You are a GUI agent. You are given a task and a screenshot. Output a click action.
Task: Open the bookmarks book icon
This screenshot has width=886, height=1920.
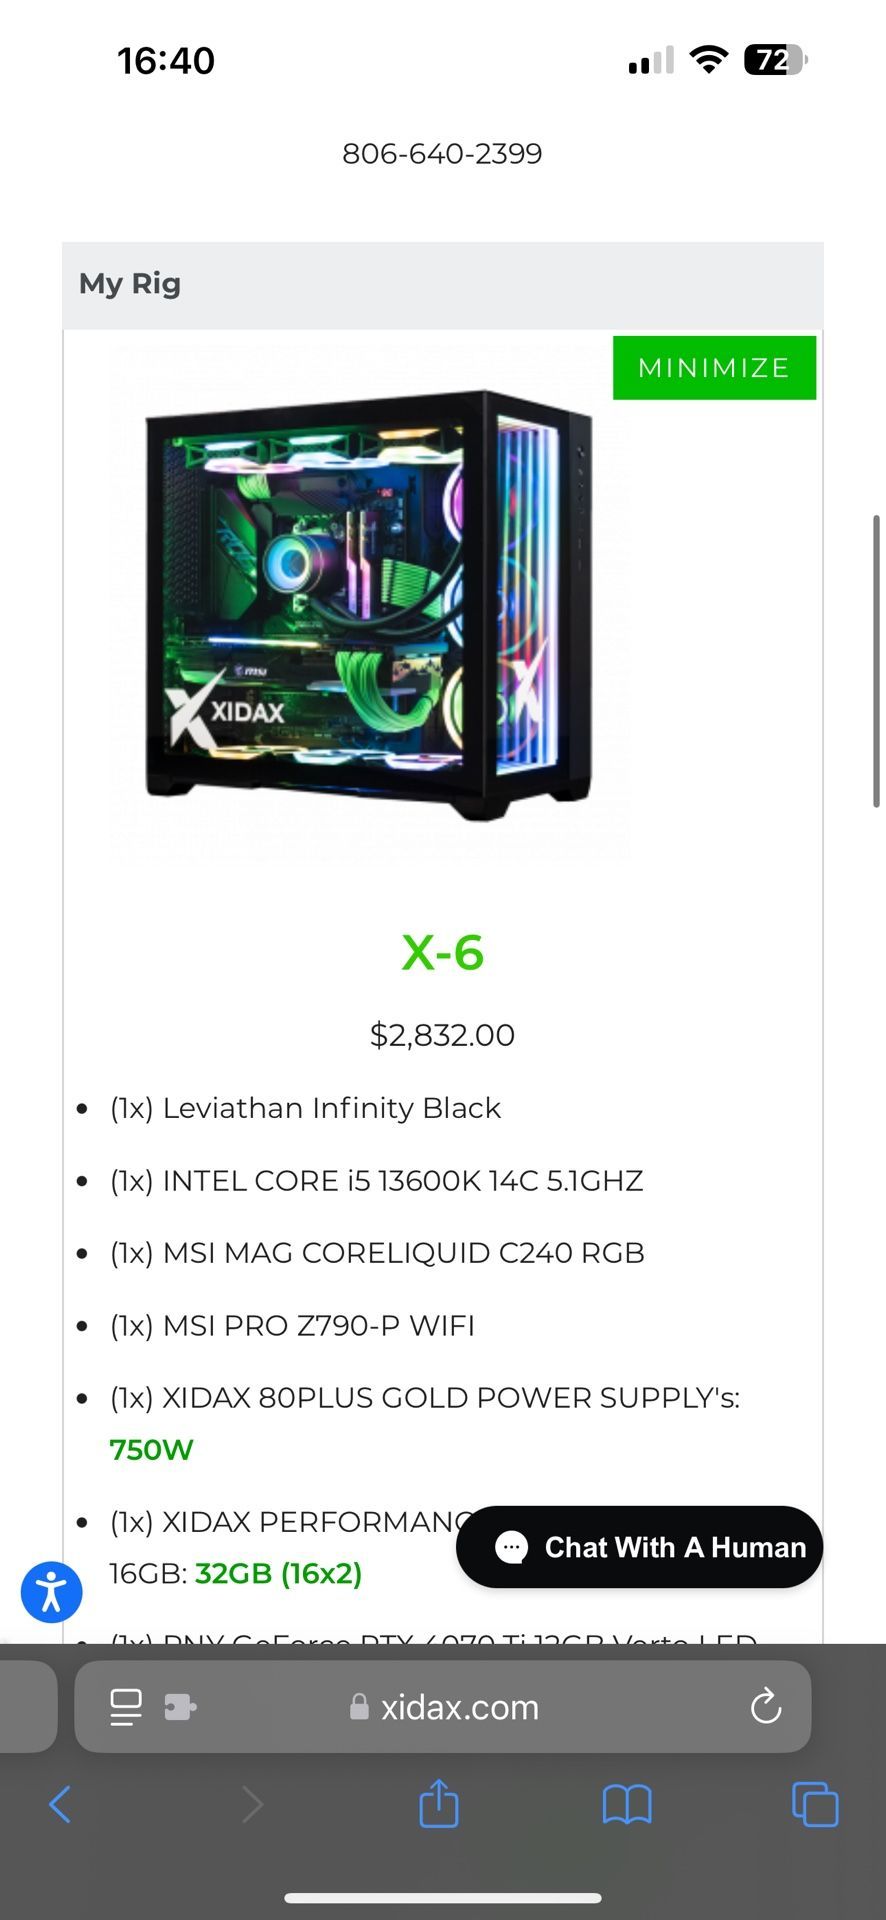[x=627, y=1805]
